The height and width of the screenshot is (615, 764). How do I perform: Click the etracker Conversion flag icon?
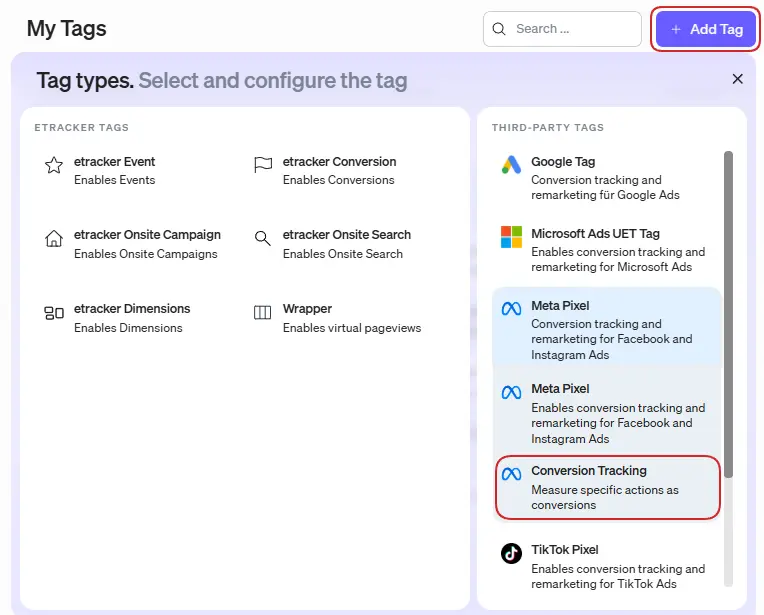263,165
